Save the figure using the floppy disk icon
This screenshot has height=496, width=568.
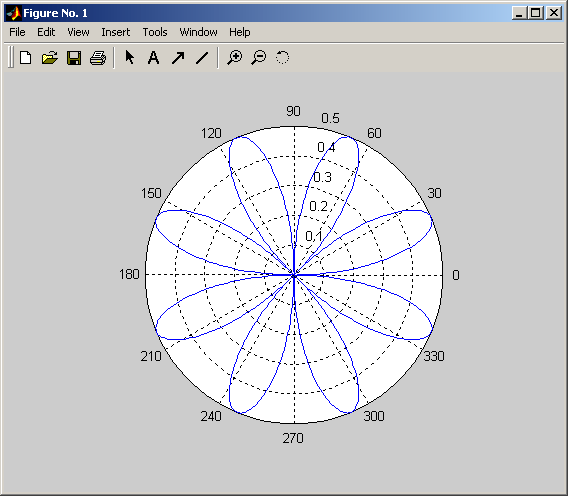pos(74,58)
